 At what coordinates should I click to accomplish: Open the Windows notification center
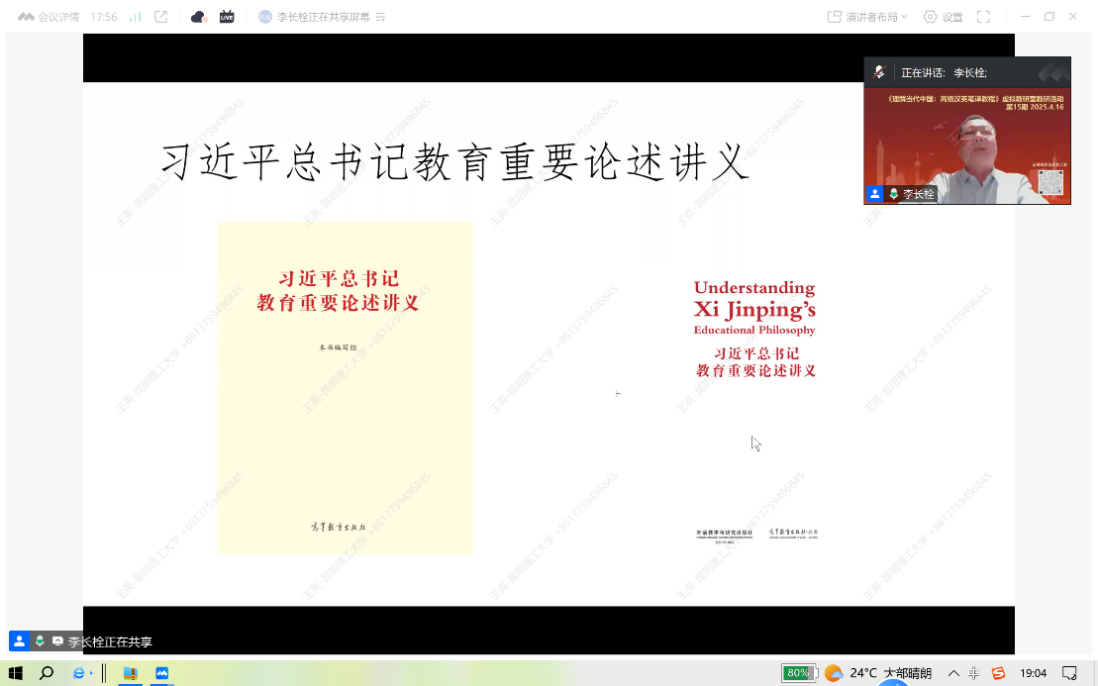tap(1069, 673)
